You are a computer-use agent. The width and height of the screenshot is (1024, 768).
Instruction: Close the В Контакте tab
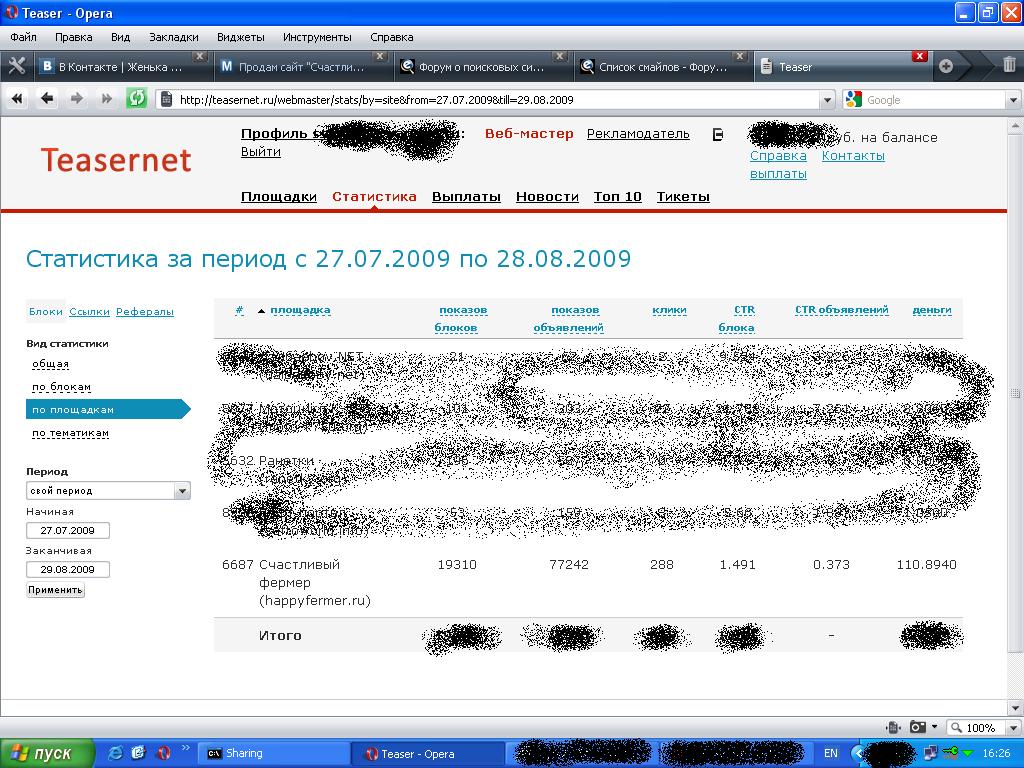click(x=200, y=56)
